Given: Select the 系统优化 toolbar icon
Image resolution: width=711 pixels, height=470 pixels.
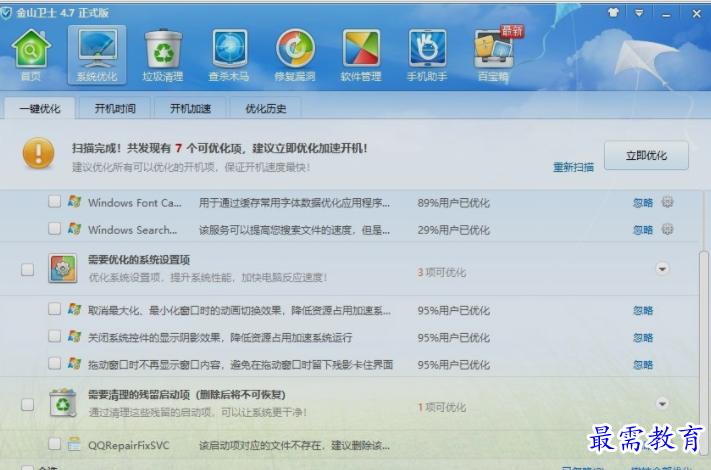Looking at the screenshot, I should 97,55.
